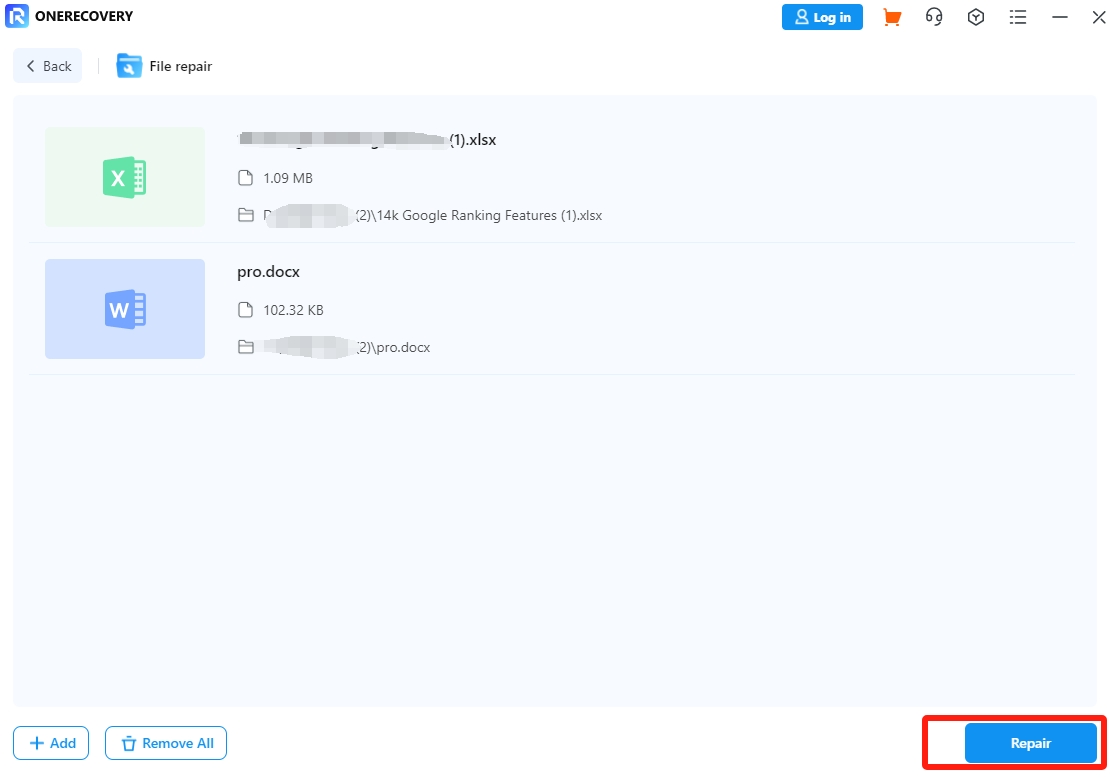Open the driver toolkit hexagon icon

pos(976,17)
